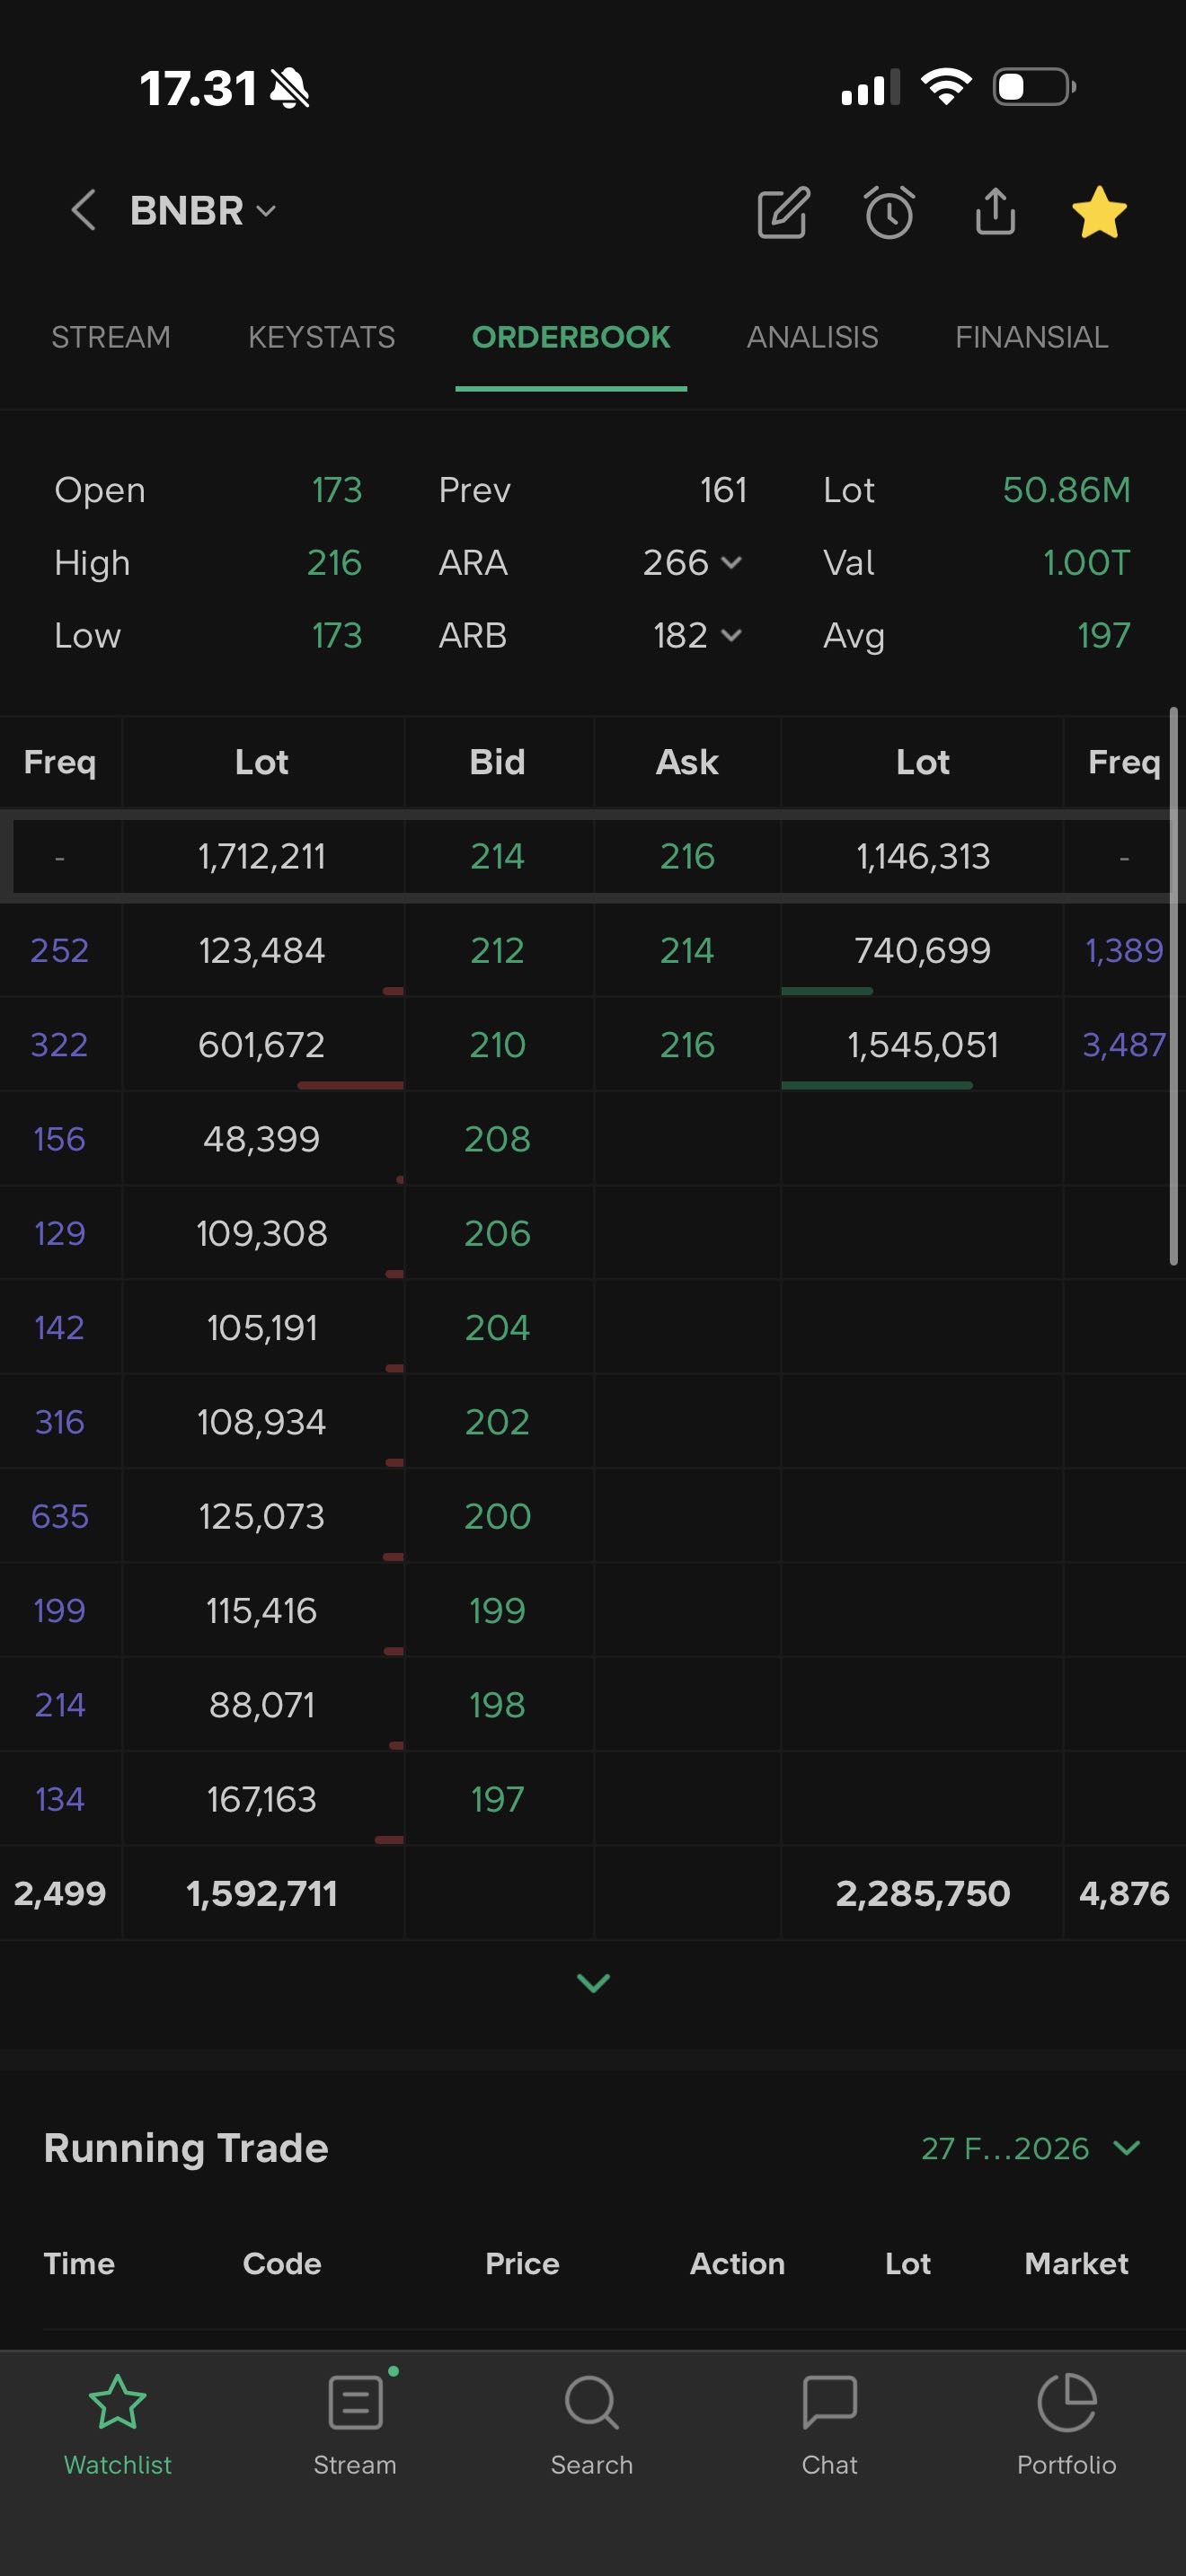Open the Running Trade date dropdown
Viewport: 1186px width, 2576px height.
pos(1030,2148)
